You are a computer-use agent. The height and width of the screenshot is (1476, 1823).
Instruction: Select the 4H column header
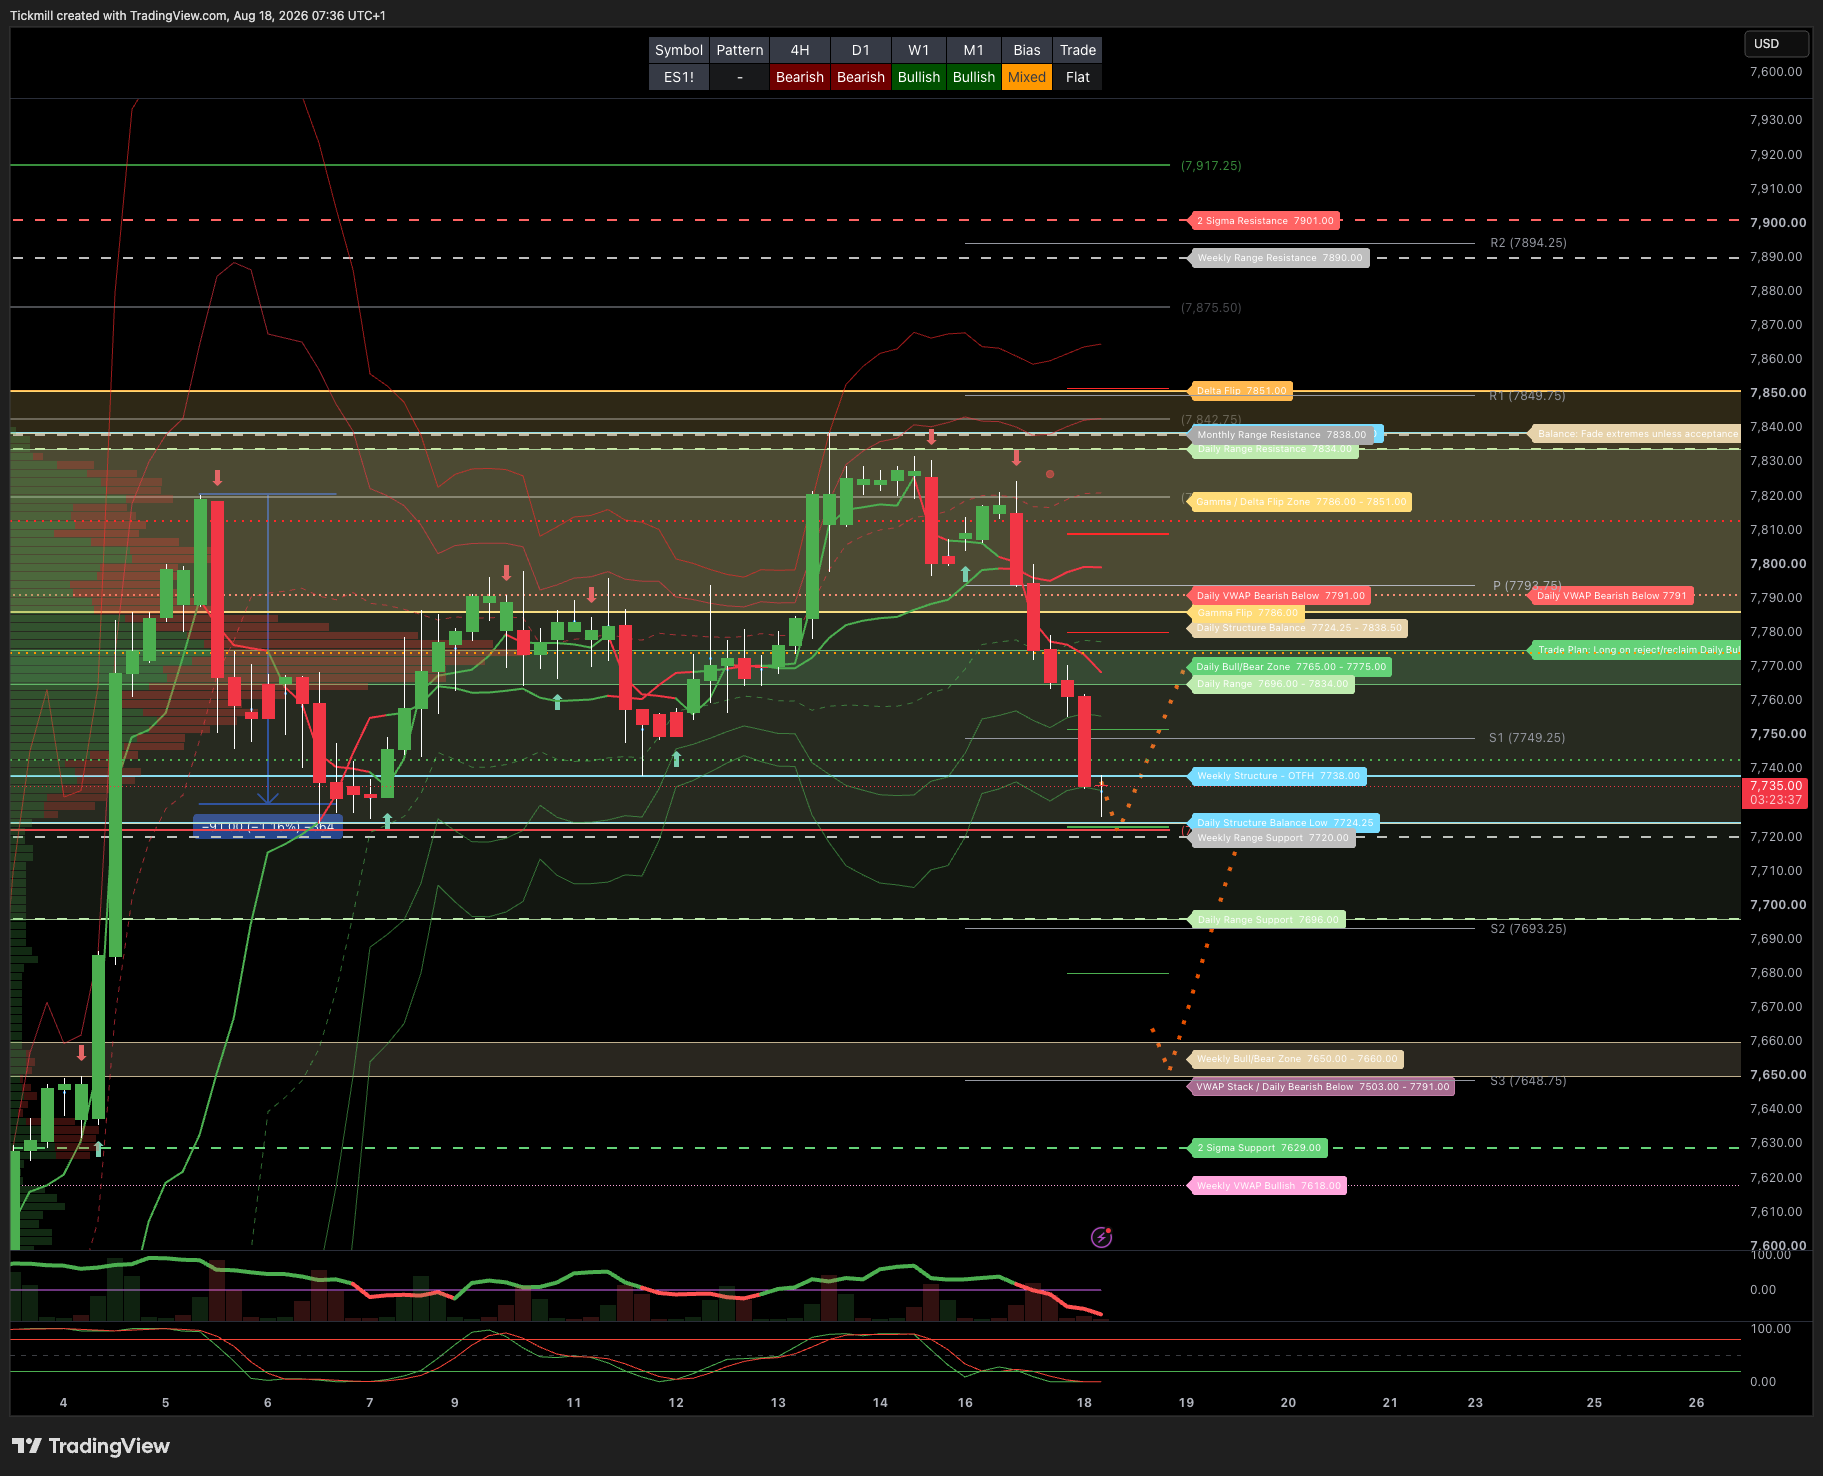(800, 50)
